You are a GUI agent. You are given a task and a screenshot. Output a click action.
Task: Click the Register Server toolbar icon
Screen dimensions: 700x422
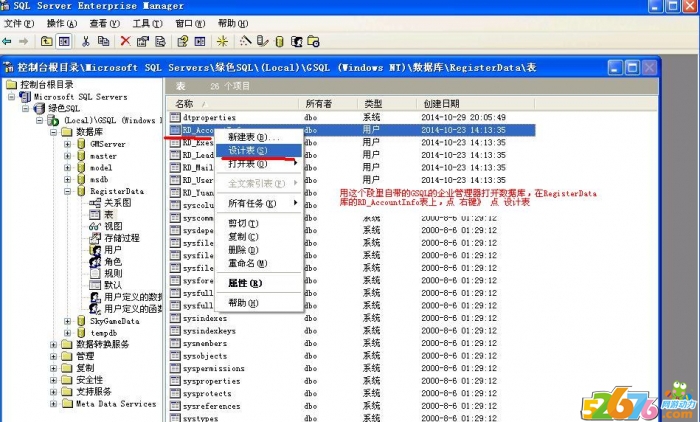pyautogui.click(x=262, y=42)
